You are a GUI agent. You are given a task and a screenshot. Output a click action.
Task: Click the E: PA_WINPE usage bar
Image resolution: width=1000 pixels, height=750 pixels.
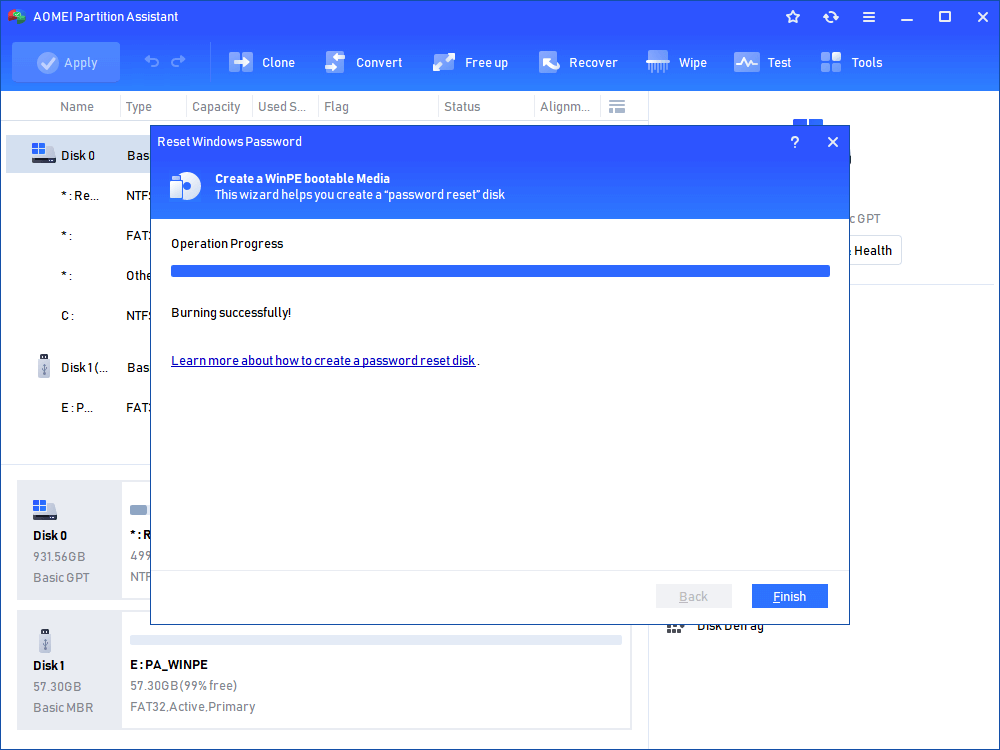click(x=376, y=640)
